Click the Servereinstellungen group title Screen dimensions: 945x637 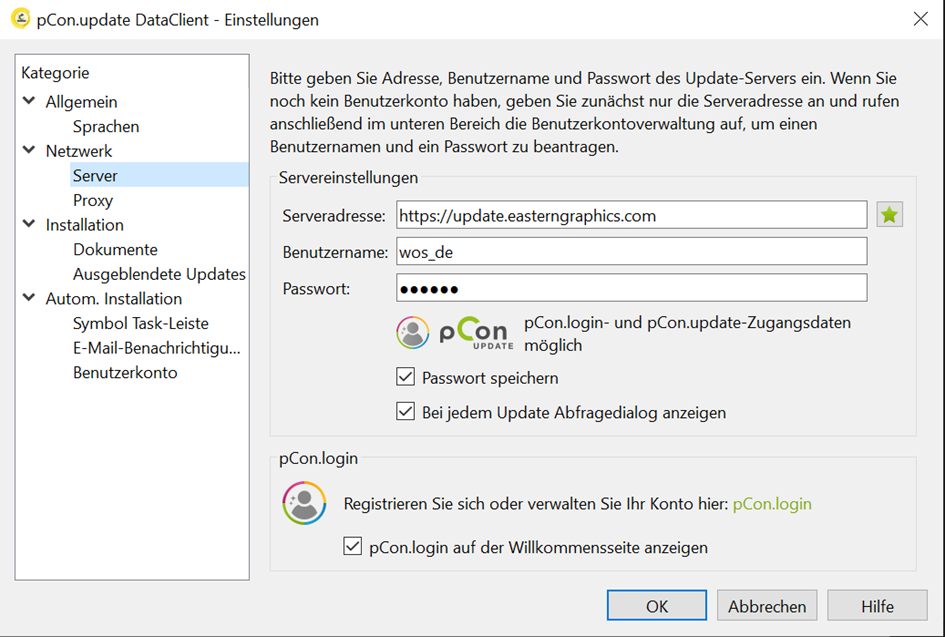[x=348, y=178]
